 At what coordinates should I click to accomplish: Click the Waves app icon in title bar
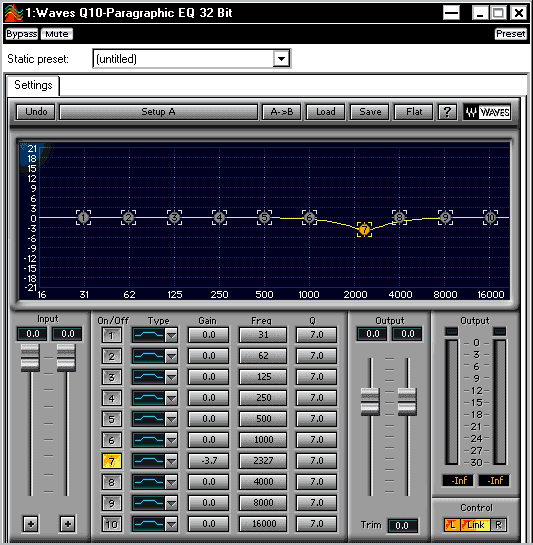coord(14,13)
